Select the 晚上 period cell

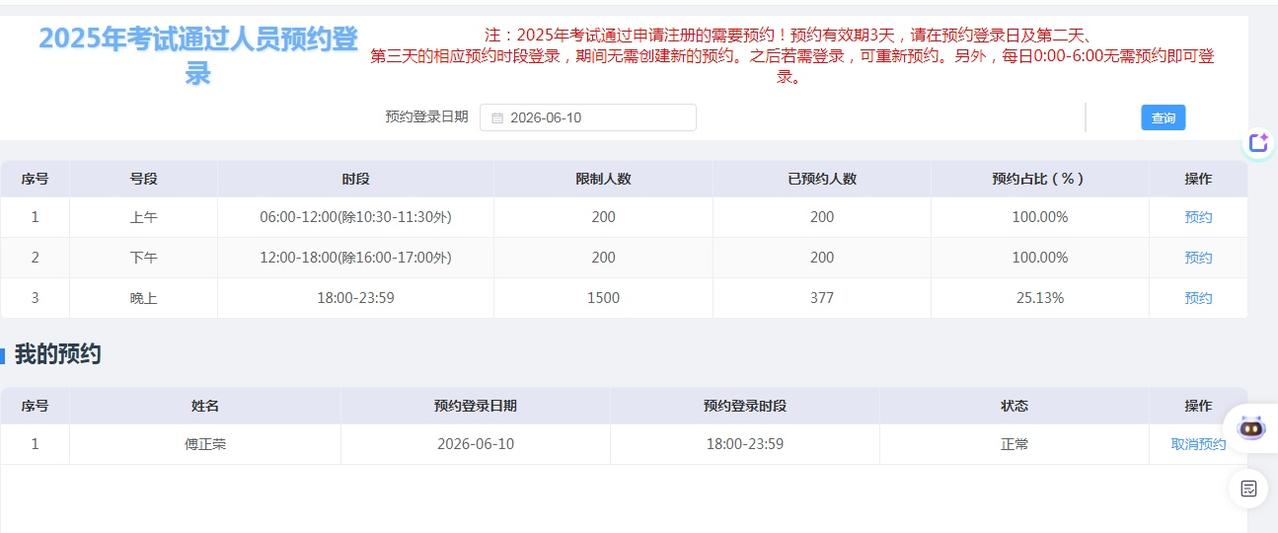[143, 298]
